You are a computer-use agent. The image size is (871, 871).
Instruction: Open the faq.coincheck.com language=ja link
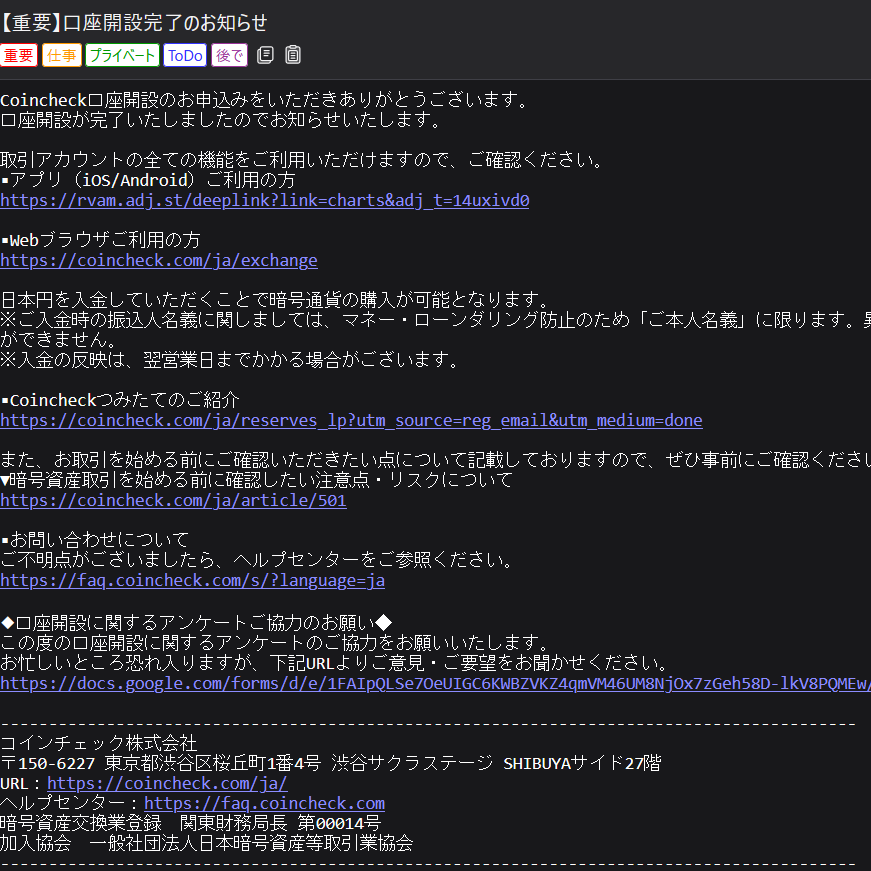click(192, 580)
